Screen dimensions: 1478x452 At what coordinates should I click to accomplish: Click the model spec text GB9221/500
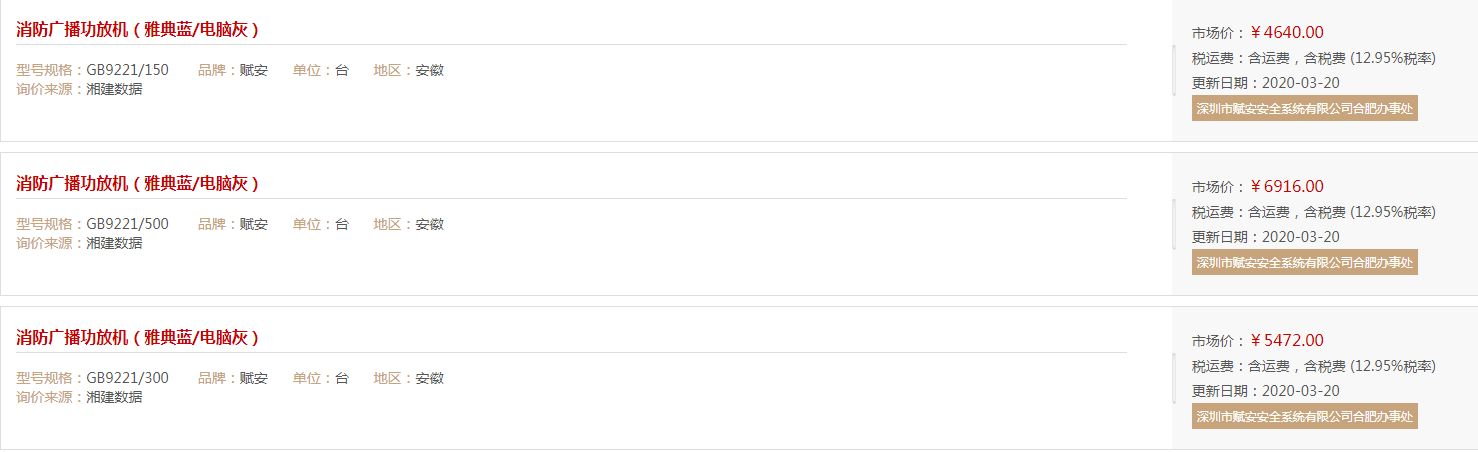coord(127,224)
